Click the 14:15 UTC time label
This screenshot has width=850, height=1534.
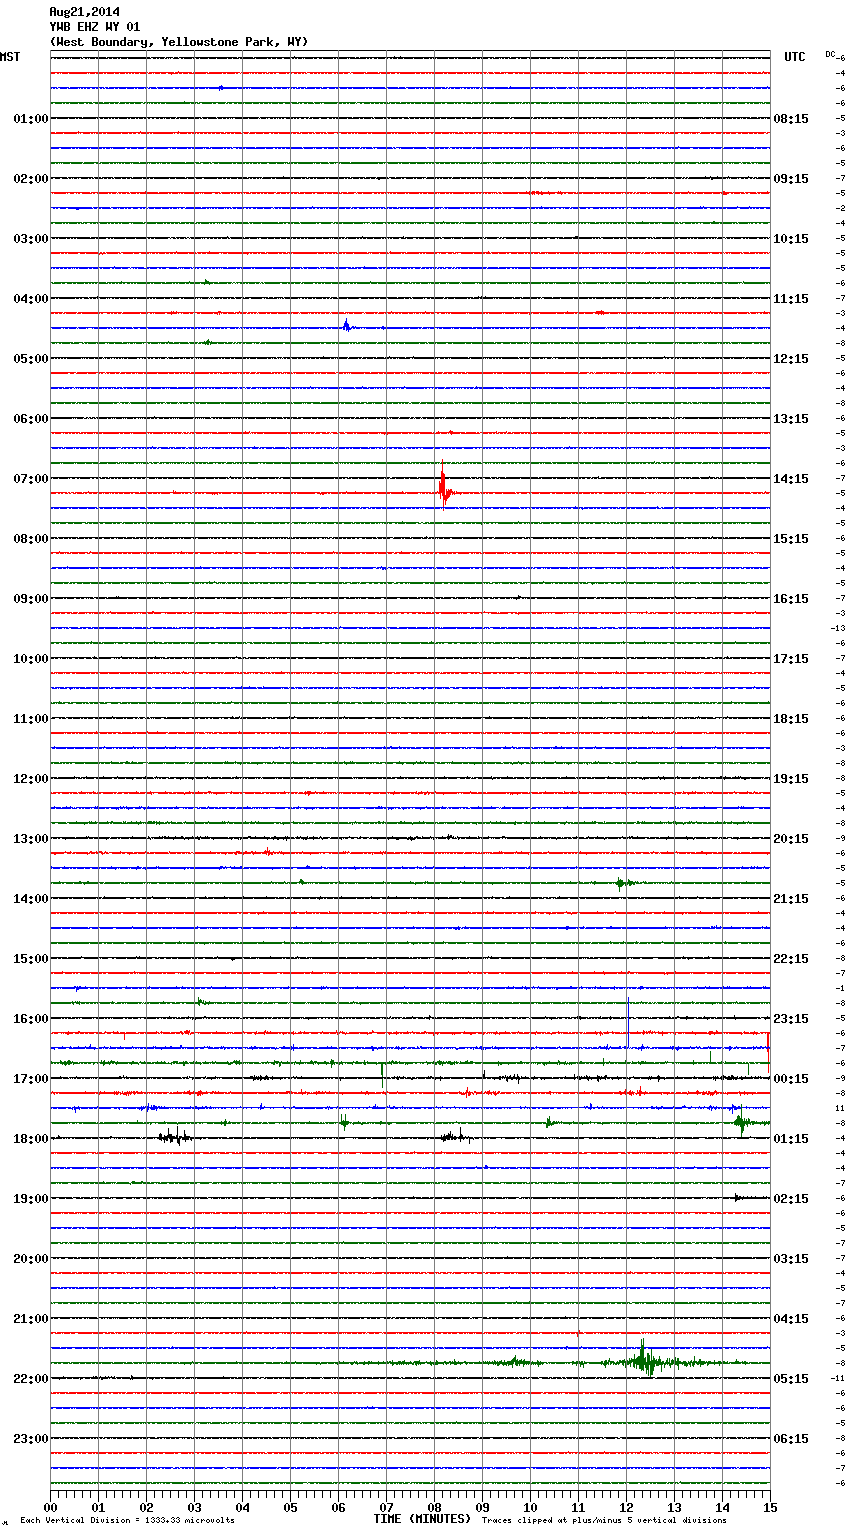click(x=791, y=479)
